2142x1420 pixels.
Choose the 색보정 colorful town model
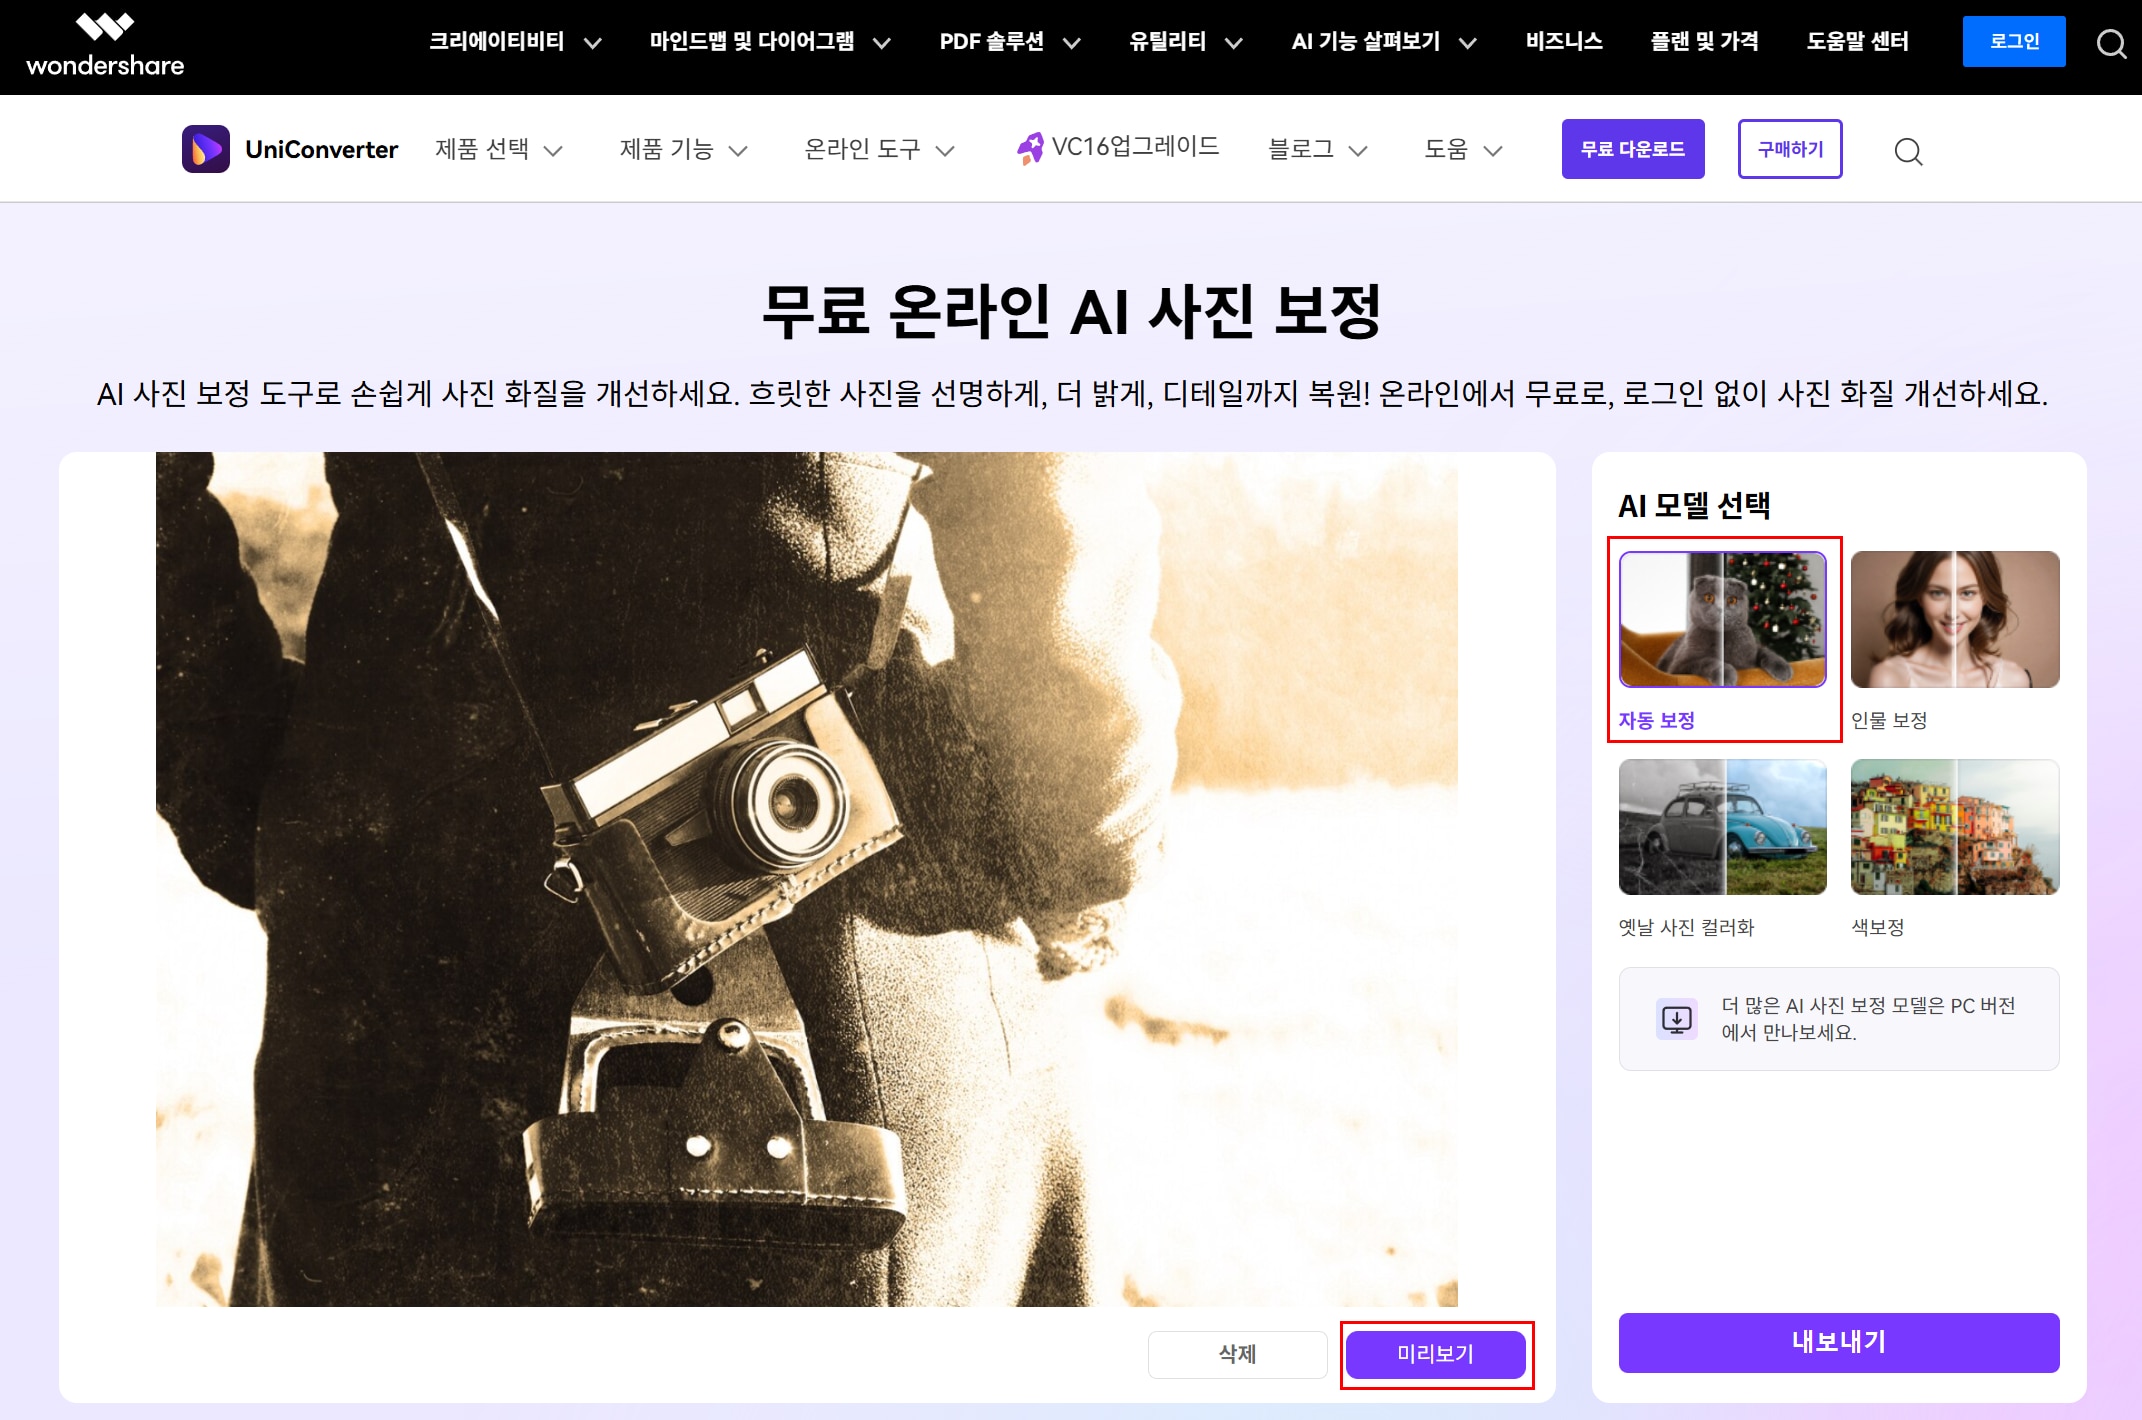(x=1954, y=827)
